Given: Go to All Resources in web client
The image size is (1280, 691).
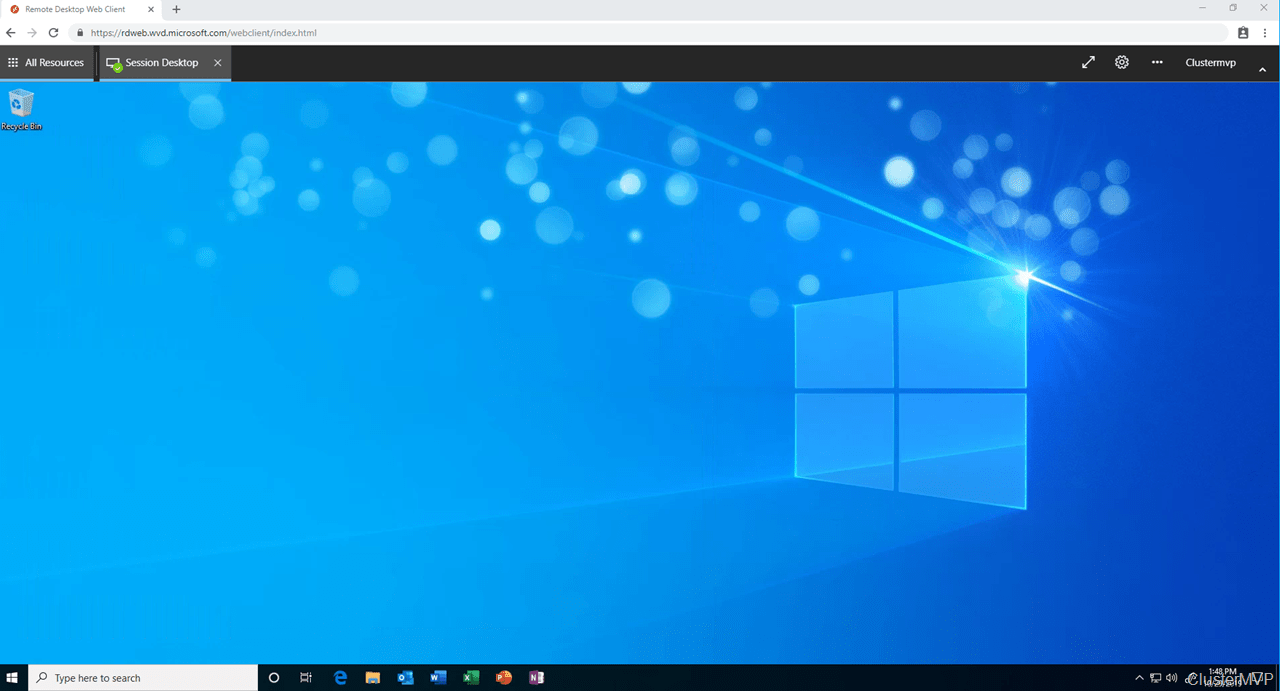Looking at the screenshot, I should coord(46,63).
